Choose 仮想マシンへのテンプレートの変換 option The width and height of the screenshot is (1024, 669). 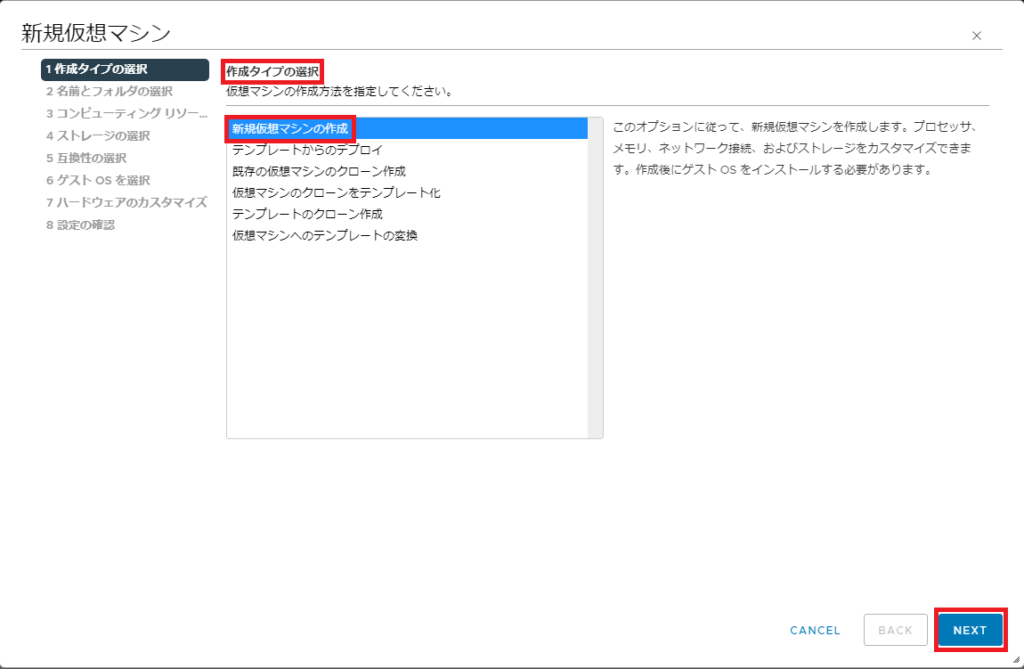pyautogui.click(x=407, y=235)
